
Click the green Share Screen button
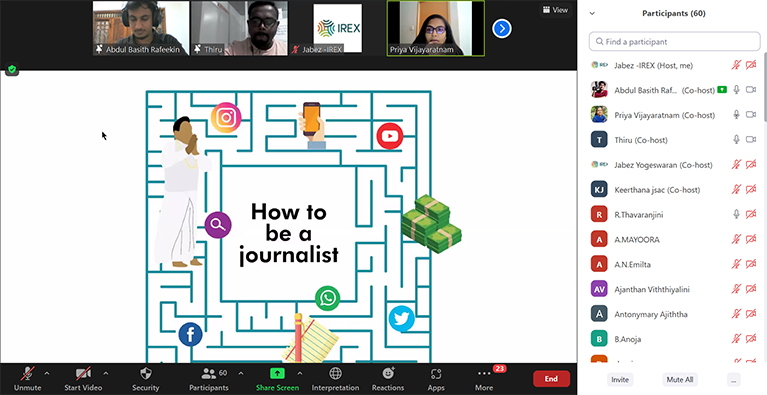[277, 379]
